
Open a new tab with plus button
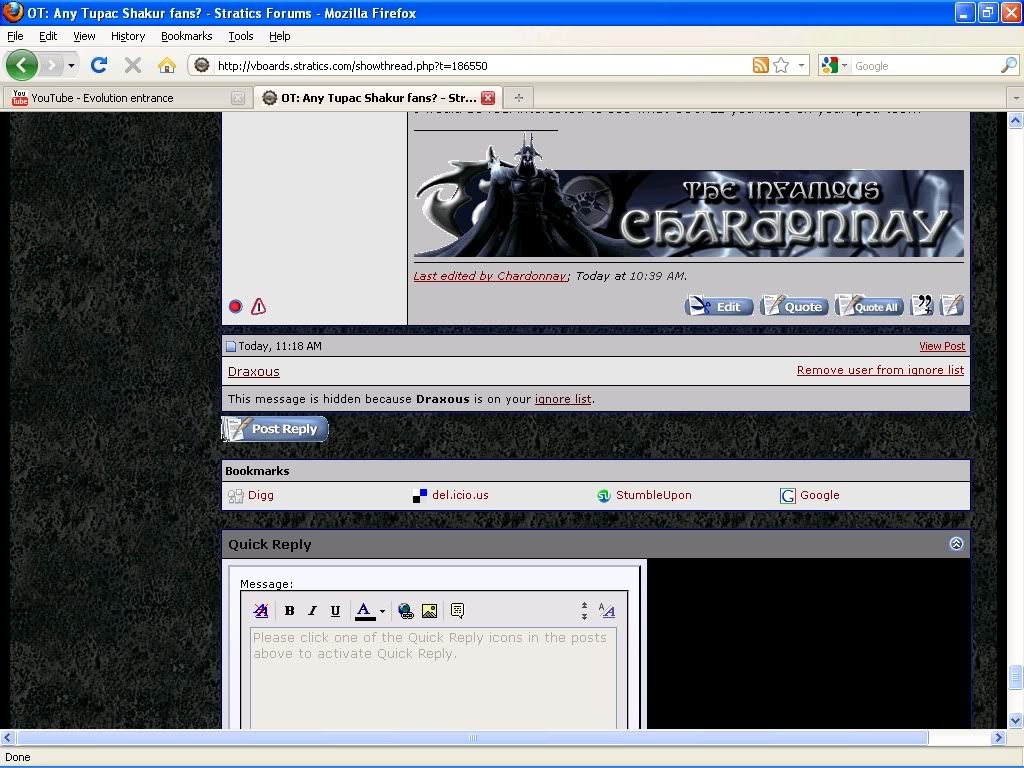(x=519, y=98)
